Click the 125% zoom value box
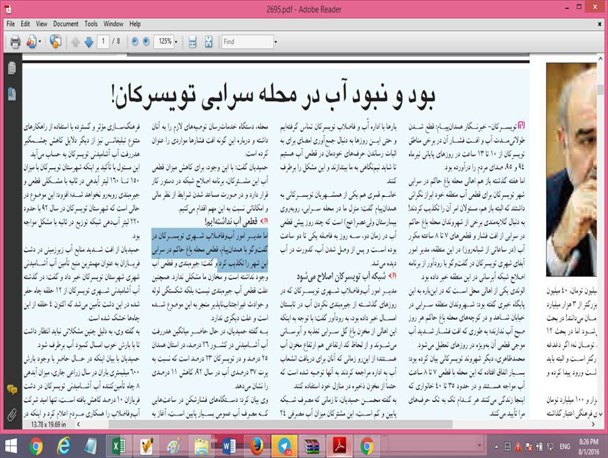The height and width of the screenshot is (458, 608). [x=164, y=41]
